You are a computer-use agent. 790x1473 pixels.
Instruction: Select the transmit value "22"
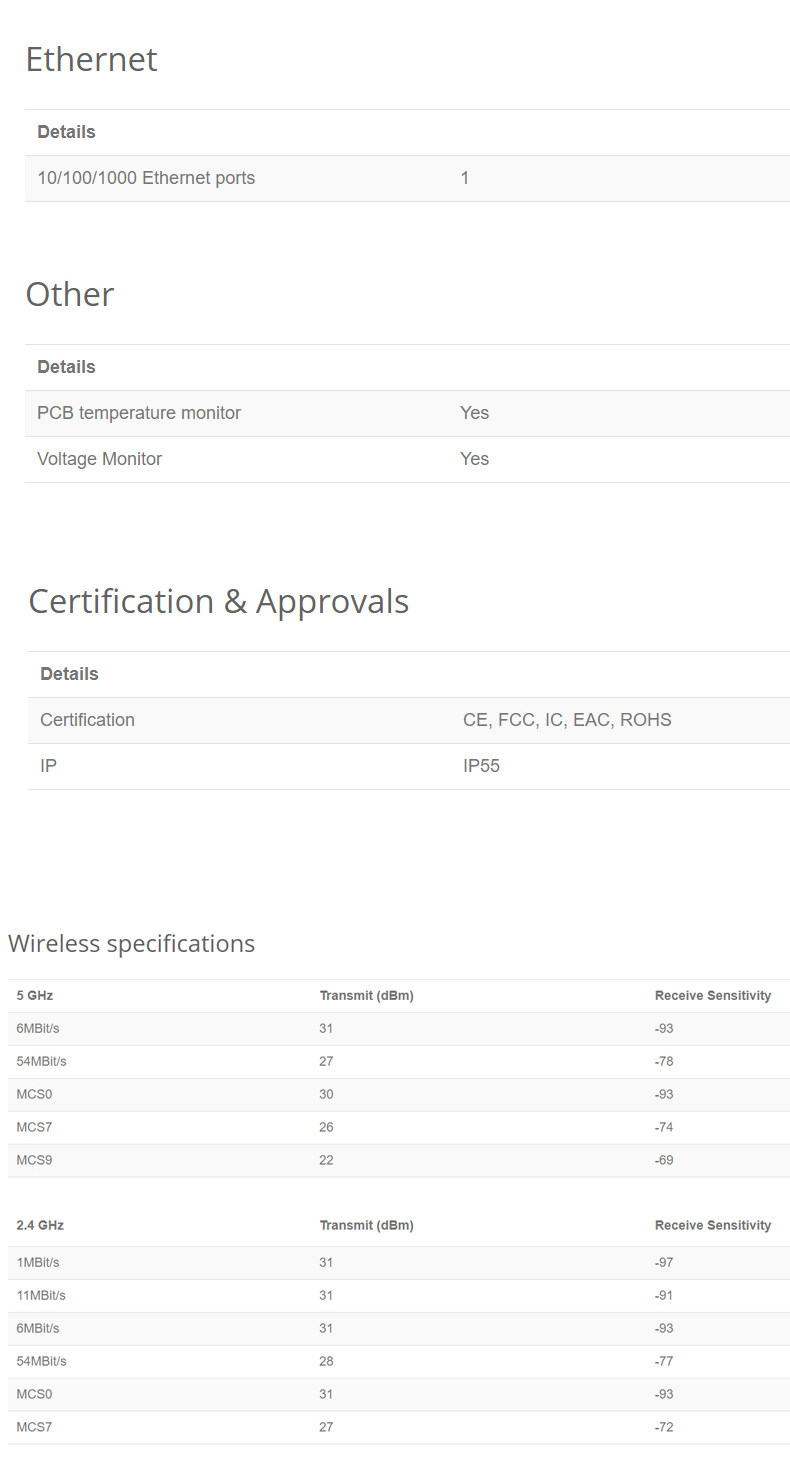tap(326, 1161)
